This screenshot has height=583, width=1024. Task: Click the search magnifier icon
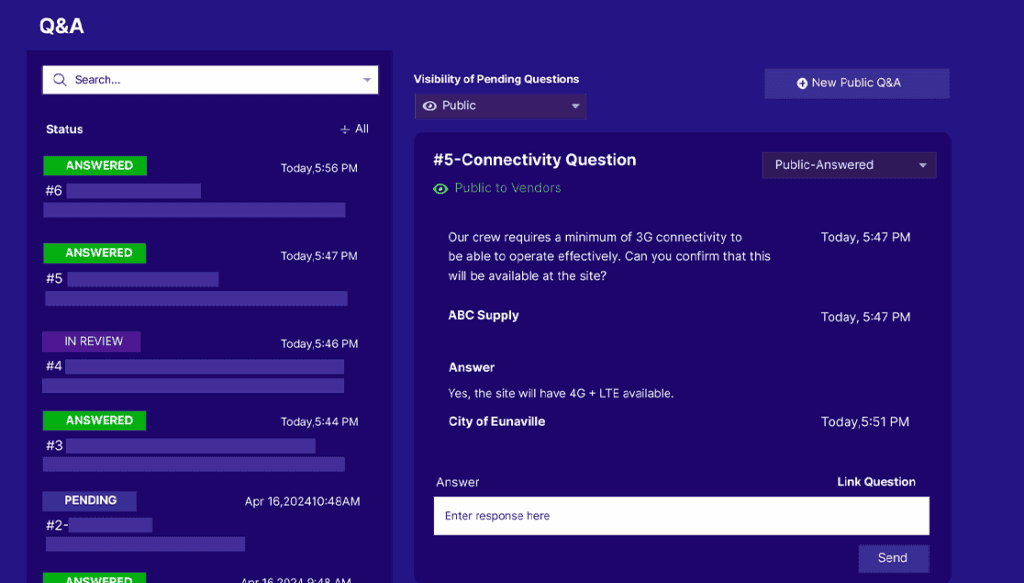(x=60, y=80)
